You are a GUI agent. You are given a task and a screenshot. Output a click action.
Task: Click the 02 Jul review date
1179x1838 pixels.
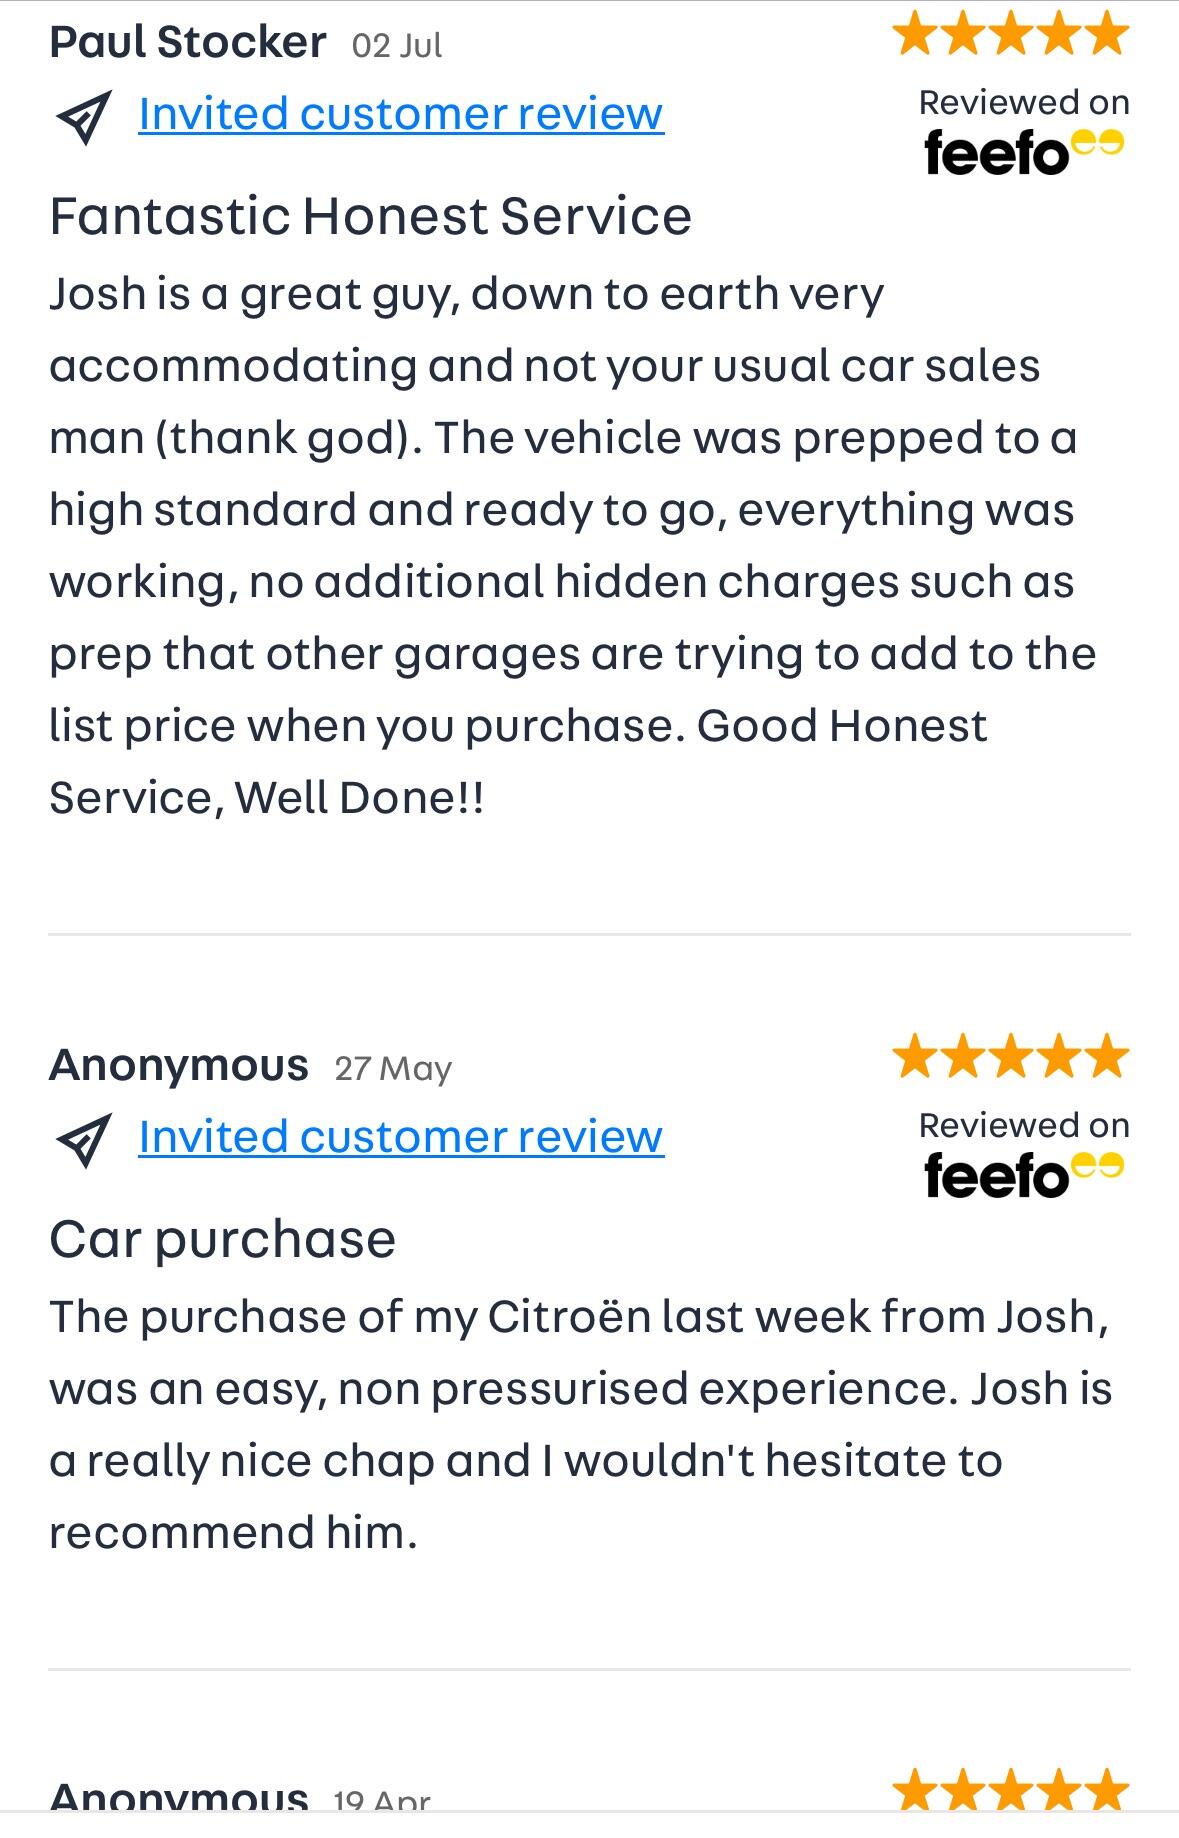pos(397,46)
